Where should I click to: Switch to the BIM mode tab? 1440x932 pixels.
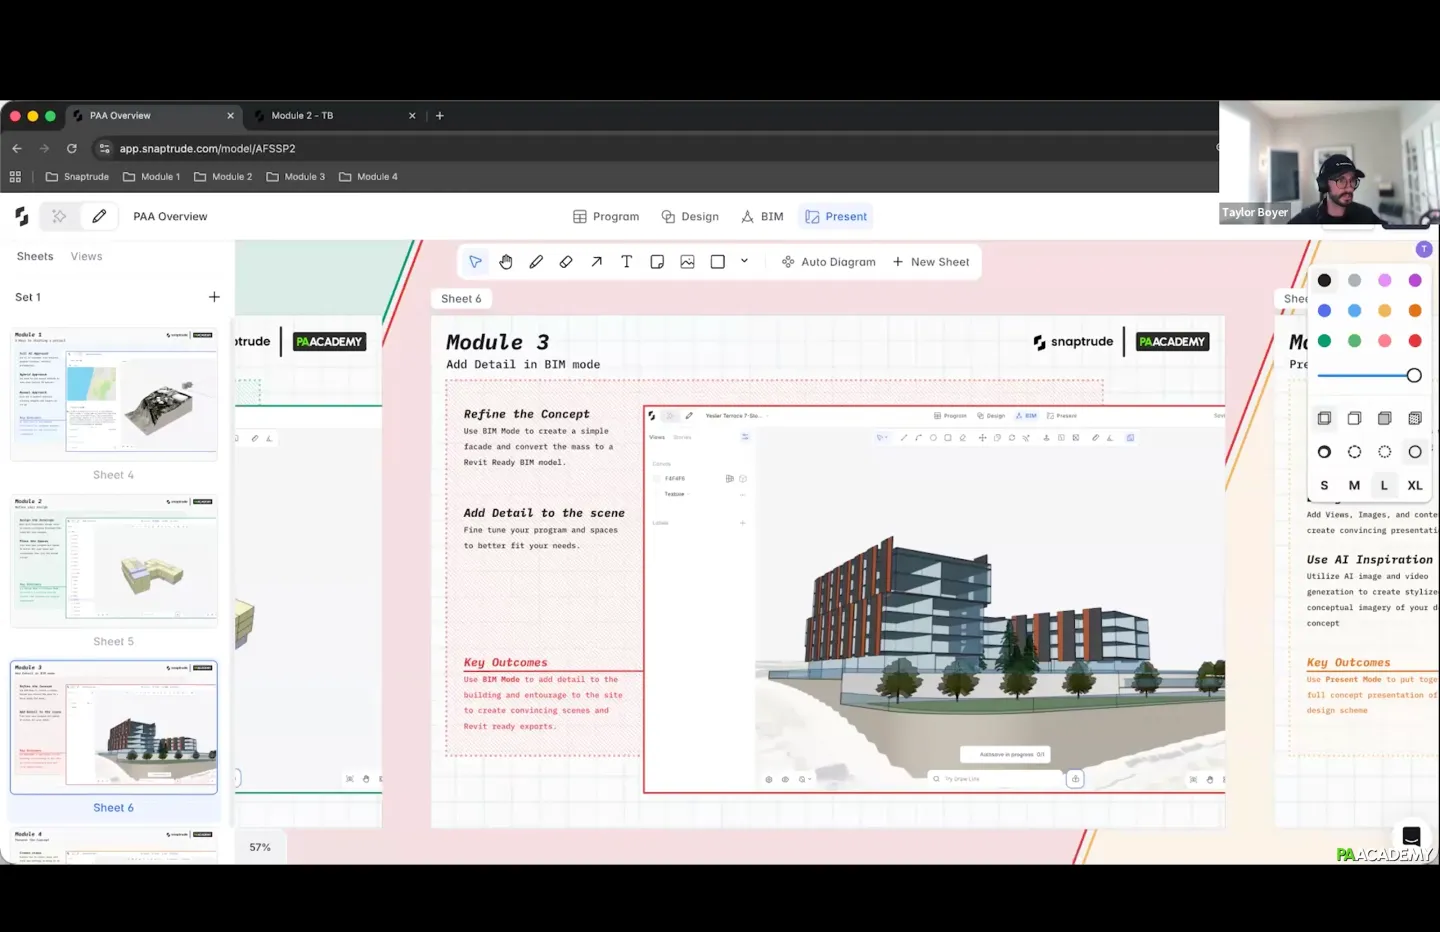762,217
